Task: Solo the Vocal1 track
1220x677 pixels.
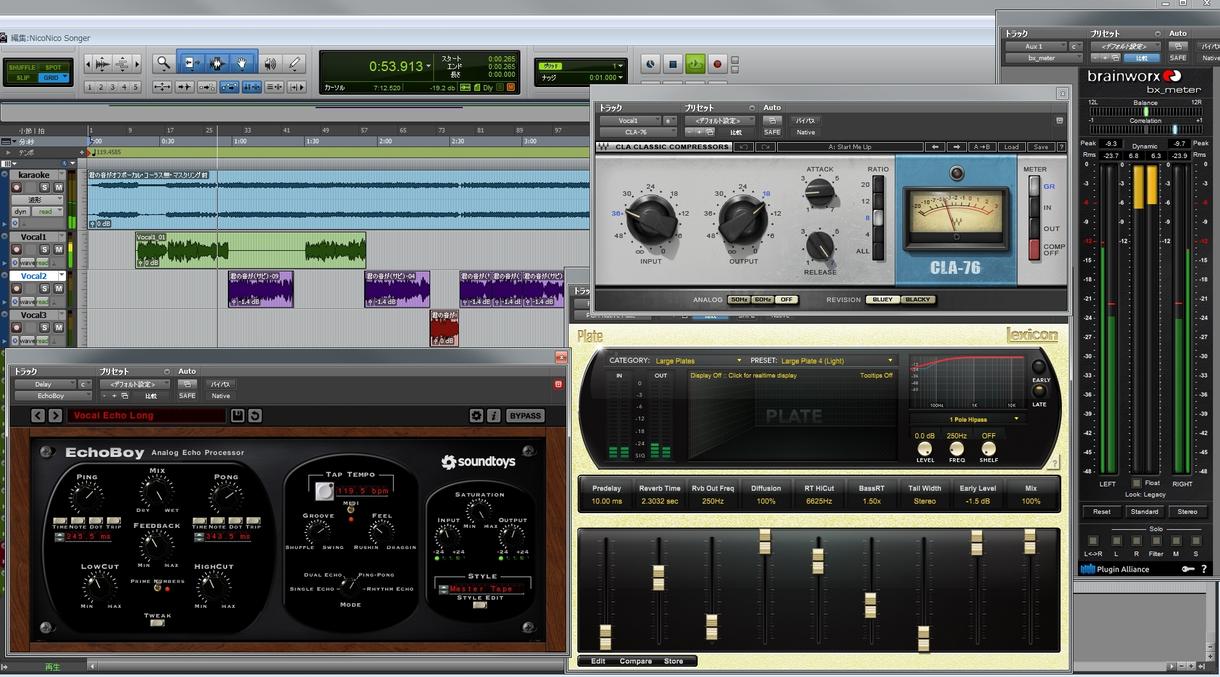Action: click(44, 249)
